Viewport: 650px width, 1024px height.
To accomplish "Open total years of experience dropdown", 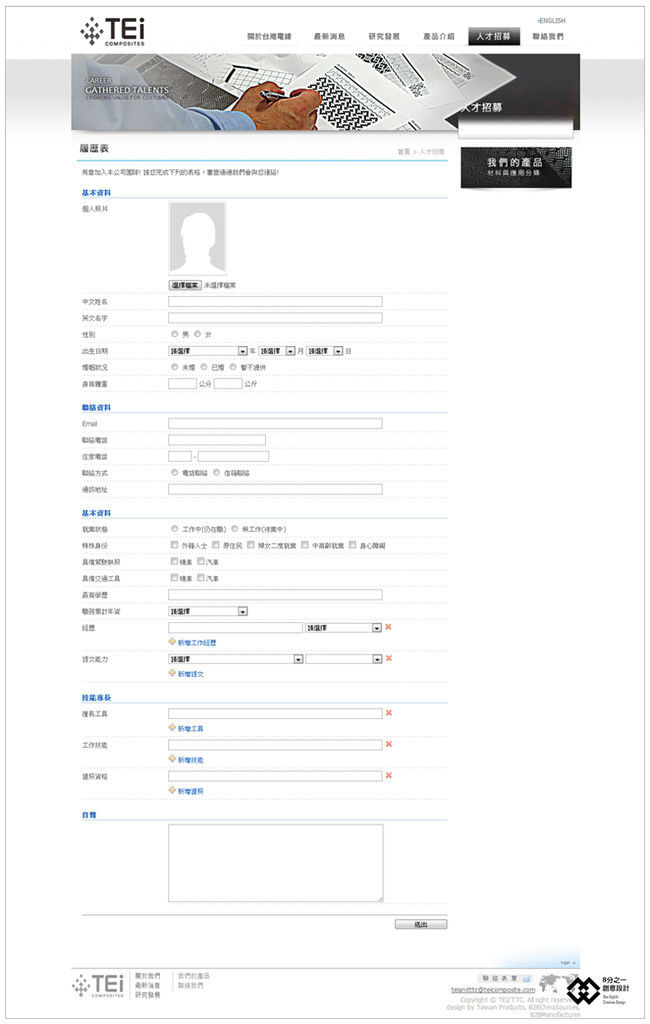I will click(x=208, y=611).
